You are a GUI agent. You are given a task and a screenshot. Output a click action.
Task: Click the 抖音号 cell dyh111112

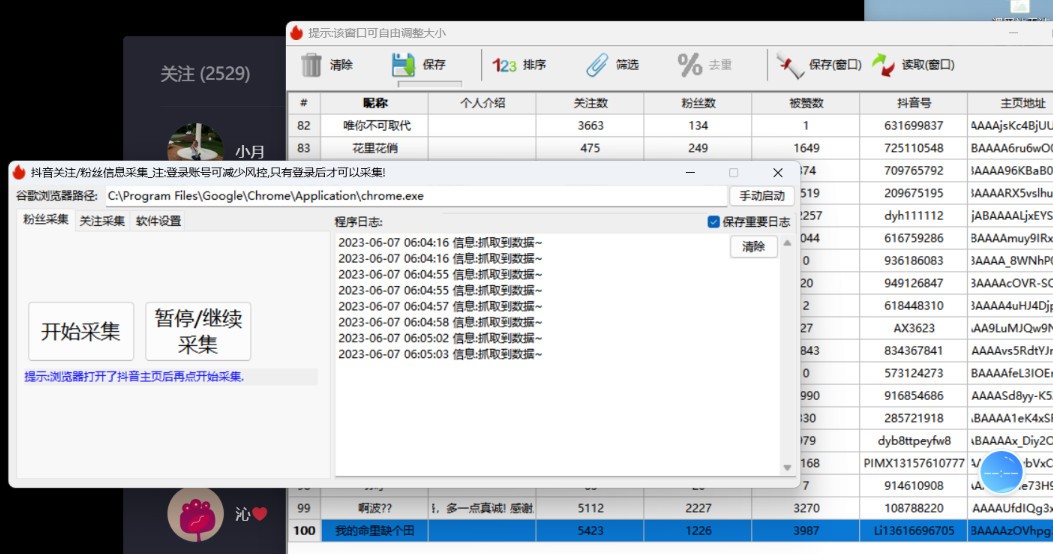pos(913,216)
